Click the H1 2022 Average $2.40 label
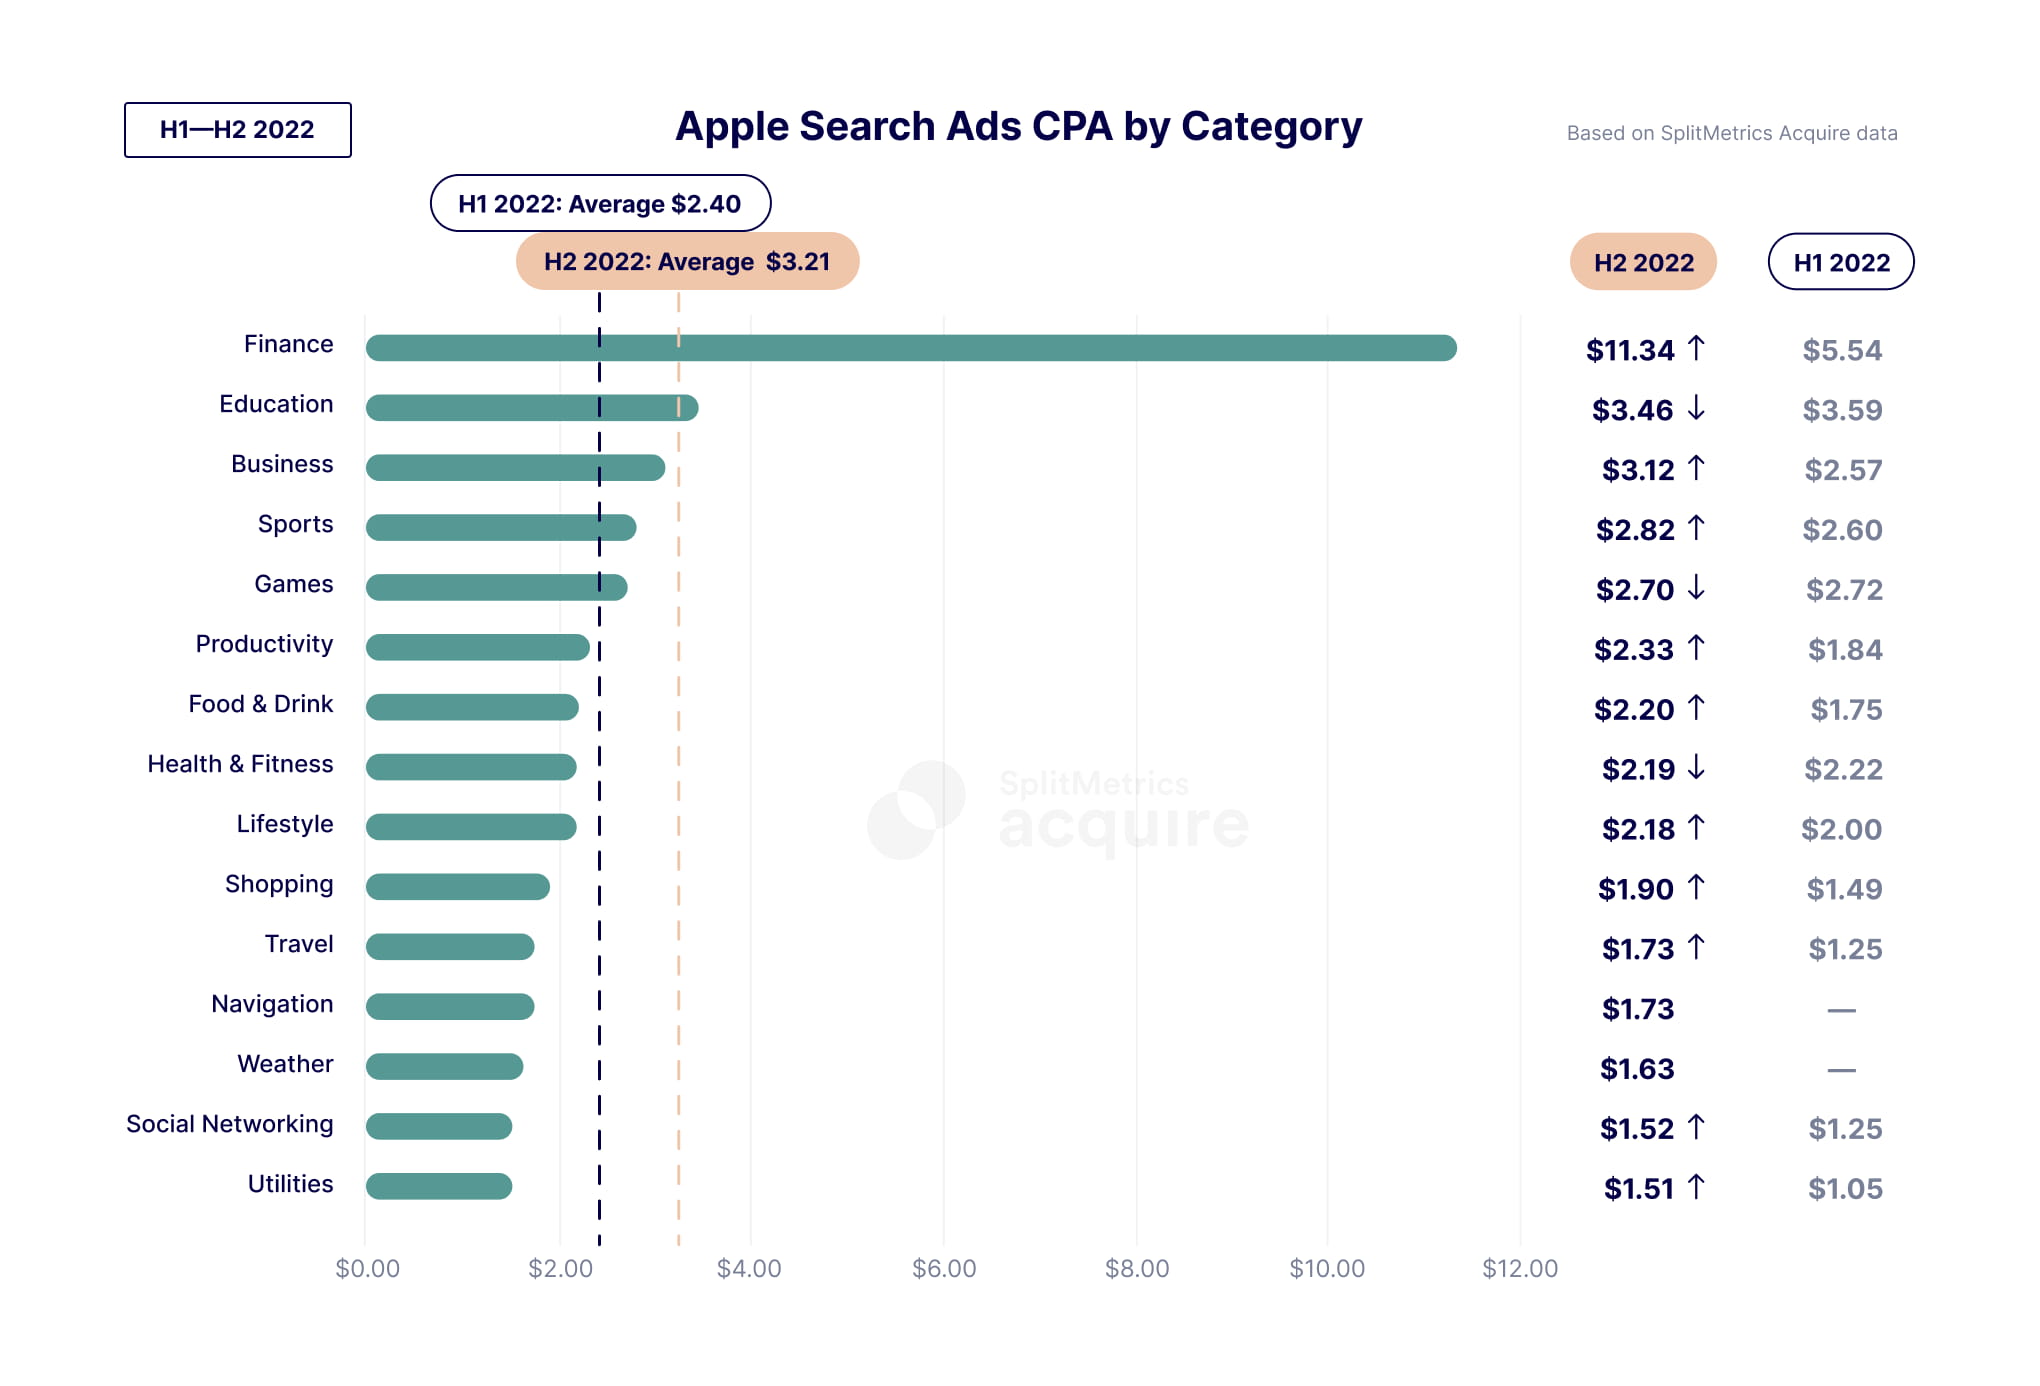The image size is (2040, 1386). coord(600,204)
